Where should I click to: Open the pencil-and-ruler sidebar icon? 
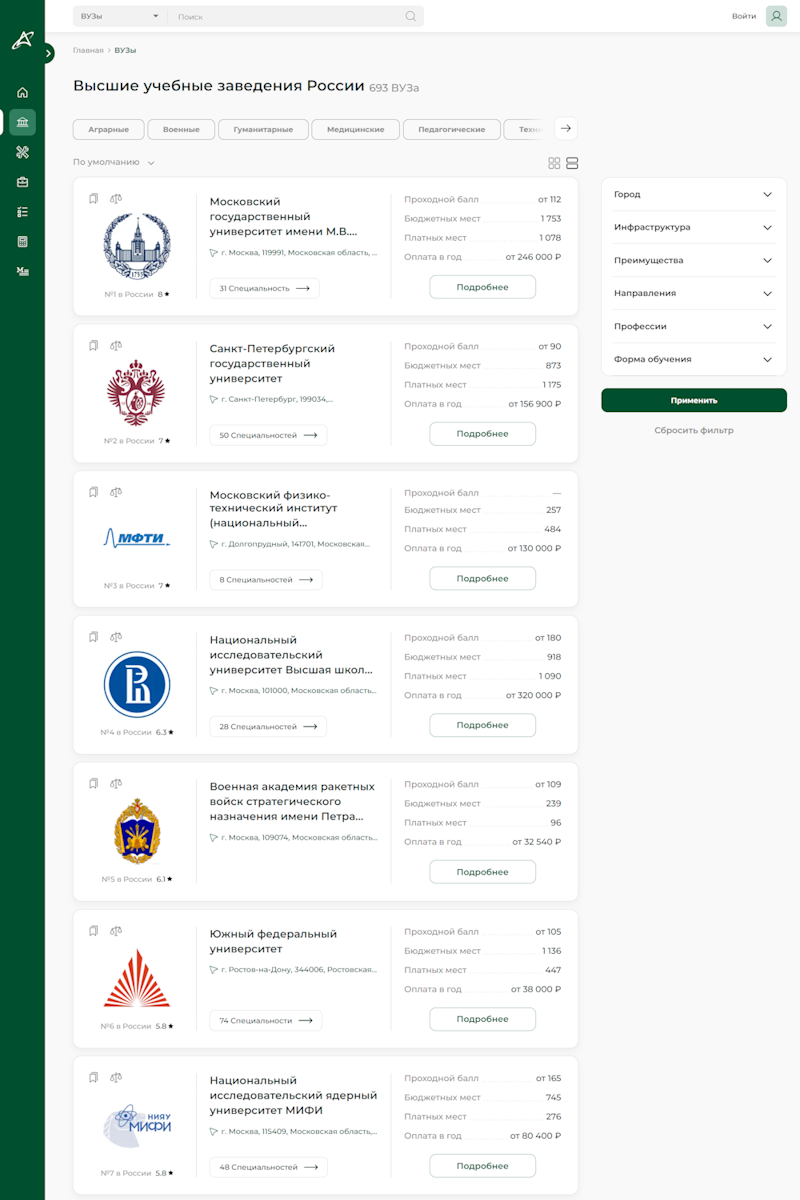tap(22, 152)
